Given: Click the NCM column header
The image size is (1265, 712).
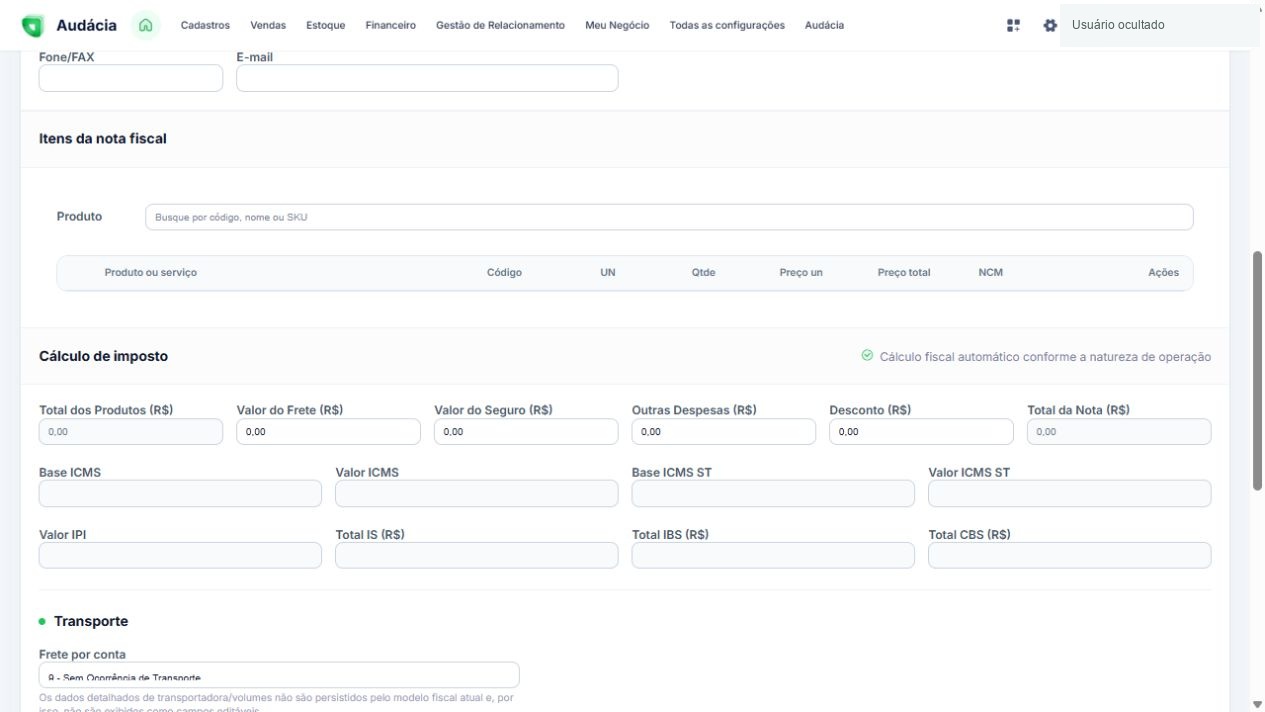Looking at the screenshot, I should point(991,273).
